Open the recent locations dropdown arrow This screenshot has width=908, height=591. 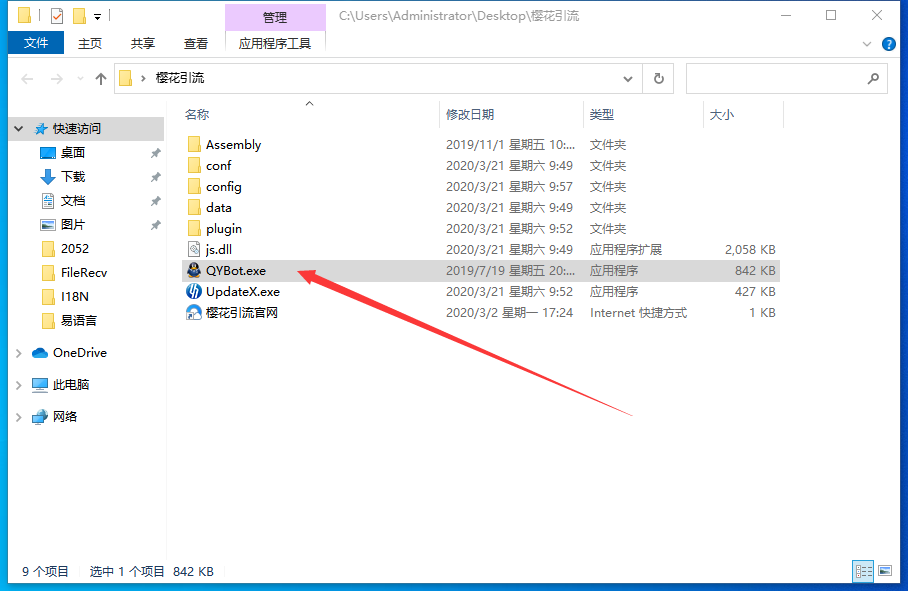click(80, 79)
